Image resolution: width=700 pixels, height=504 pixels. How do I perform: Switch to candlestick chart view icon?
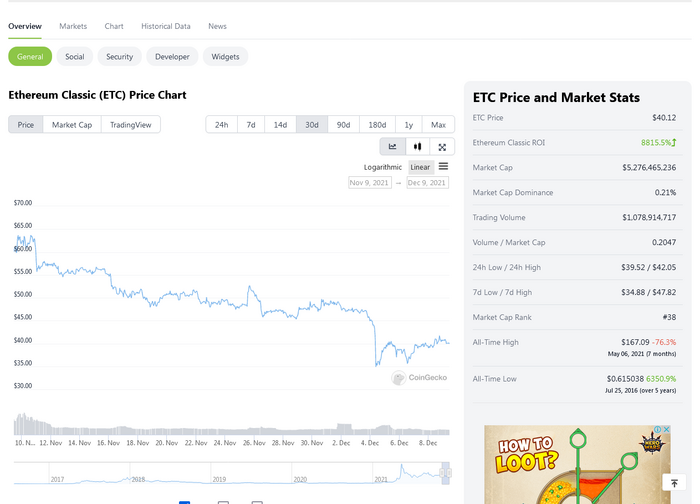[x=417, y=146]
